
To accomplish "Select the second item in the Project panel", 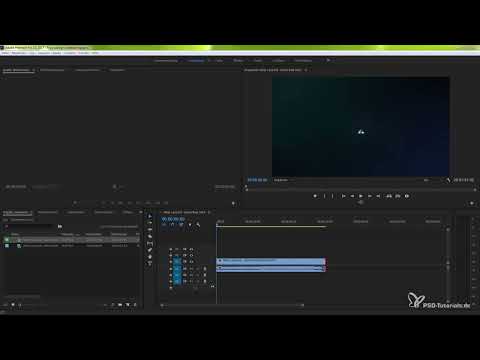I will point(71,246).
